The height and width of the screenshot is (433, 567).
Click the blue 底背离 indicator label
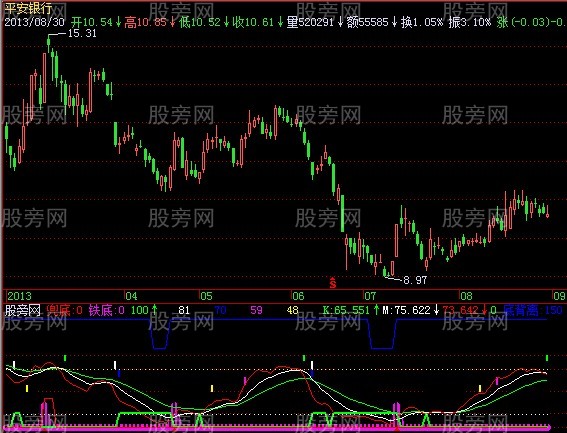(521, 310)
